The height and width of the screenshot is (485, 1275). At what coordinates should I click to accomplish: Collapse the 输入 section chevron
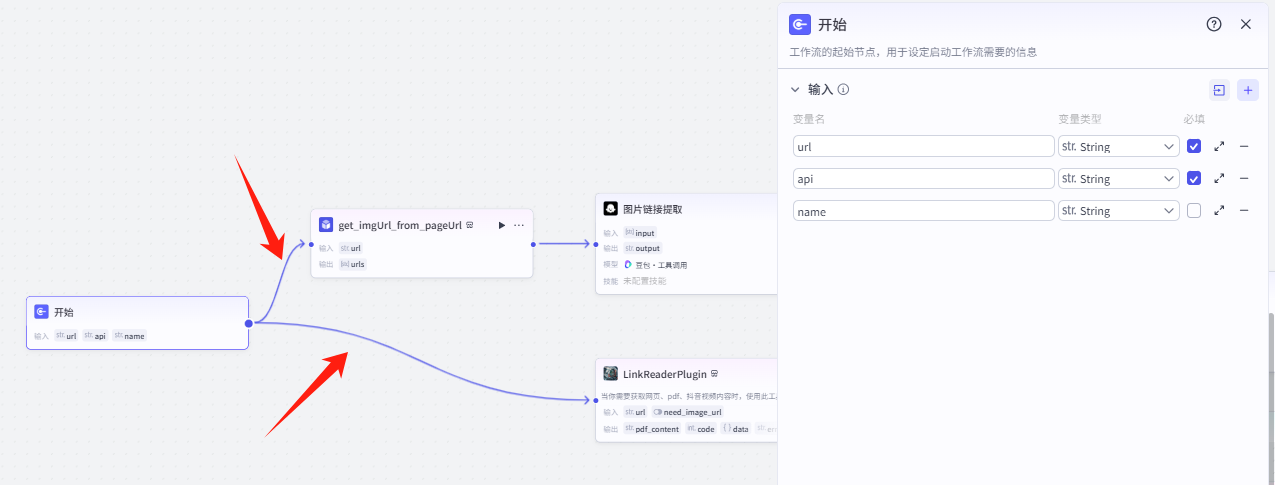point(796,90)
